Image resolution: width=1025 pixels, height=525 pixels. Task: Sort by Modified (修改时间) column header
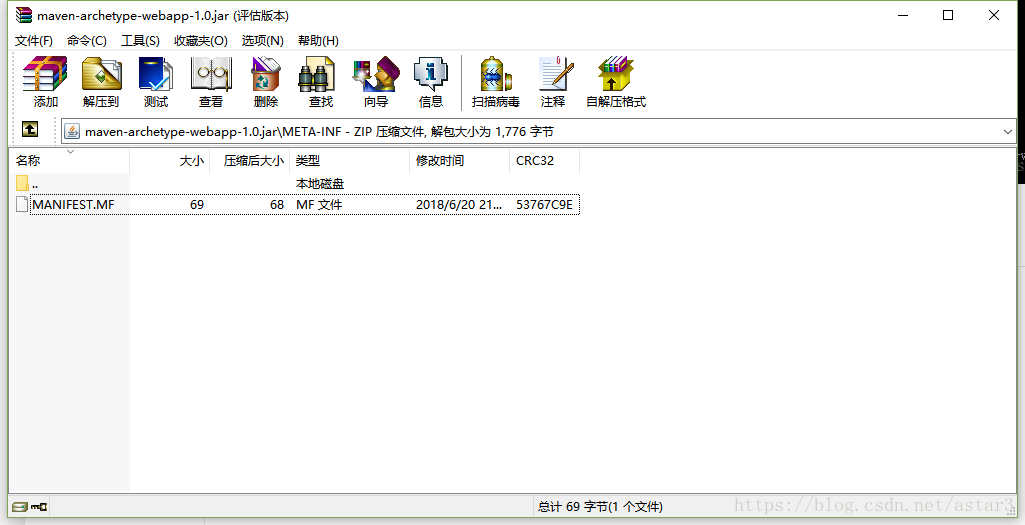tap(459, 161)
